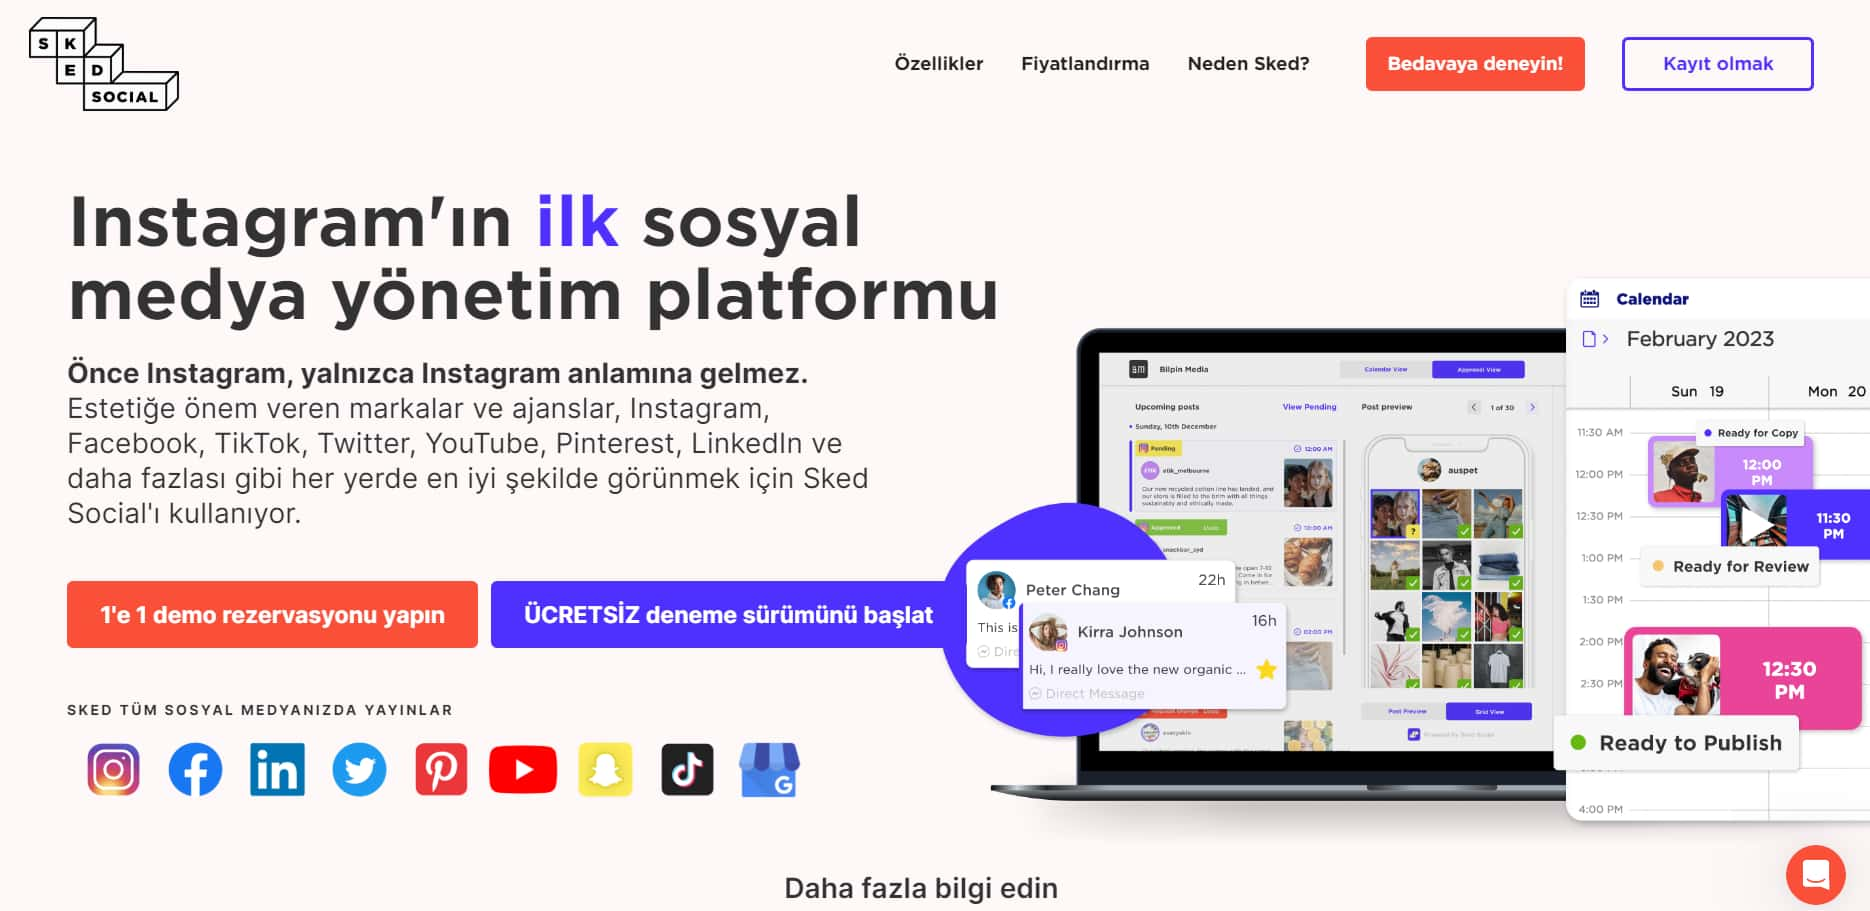1870x911 pixels.
Task: Click the Calendar panel title
Action: click(1652, 299)
